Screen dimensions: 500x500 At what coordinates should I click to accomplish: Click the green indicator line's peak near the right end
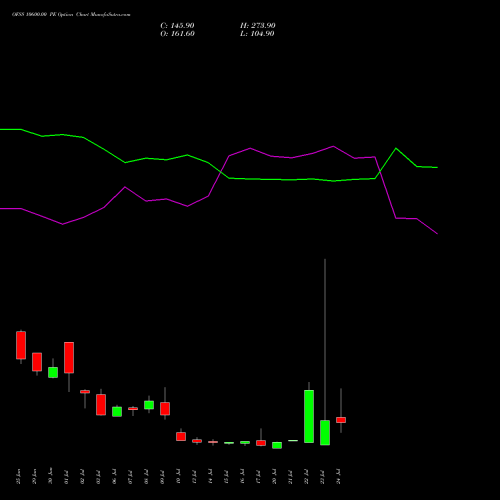click(x=396, y=148)
